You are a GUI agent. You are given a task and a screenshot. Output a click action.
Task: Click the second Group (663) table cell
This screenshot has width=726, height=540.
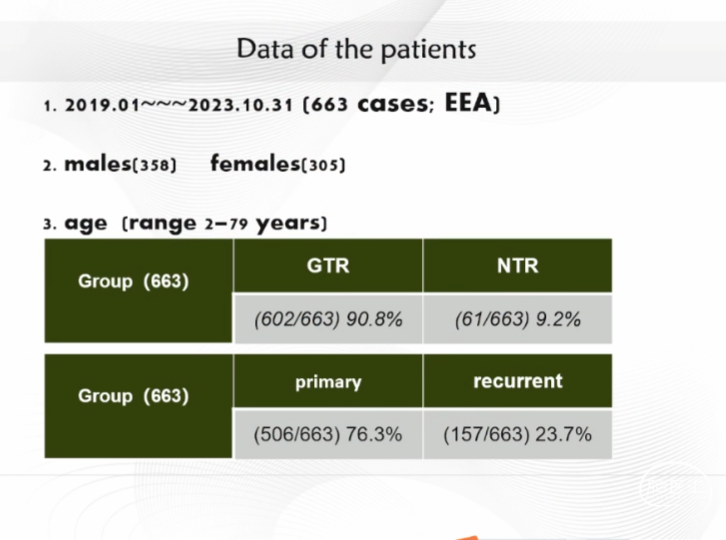138,406
